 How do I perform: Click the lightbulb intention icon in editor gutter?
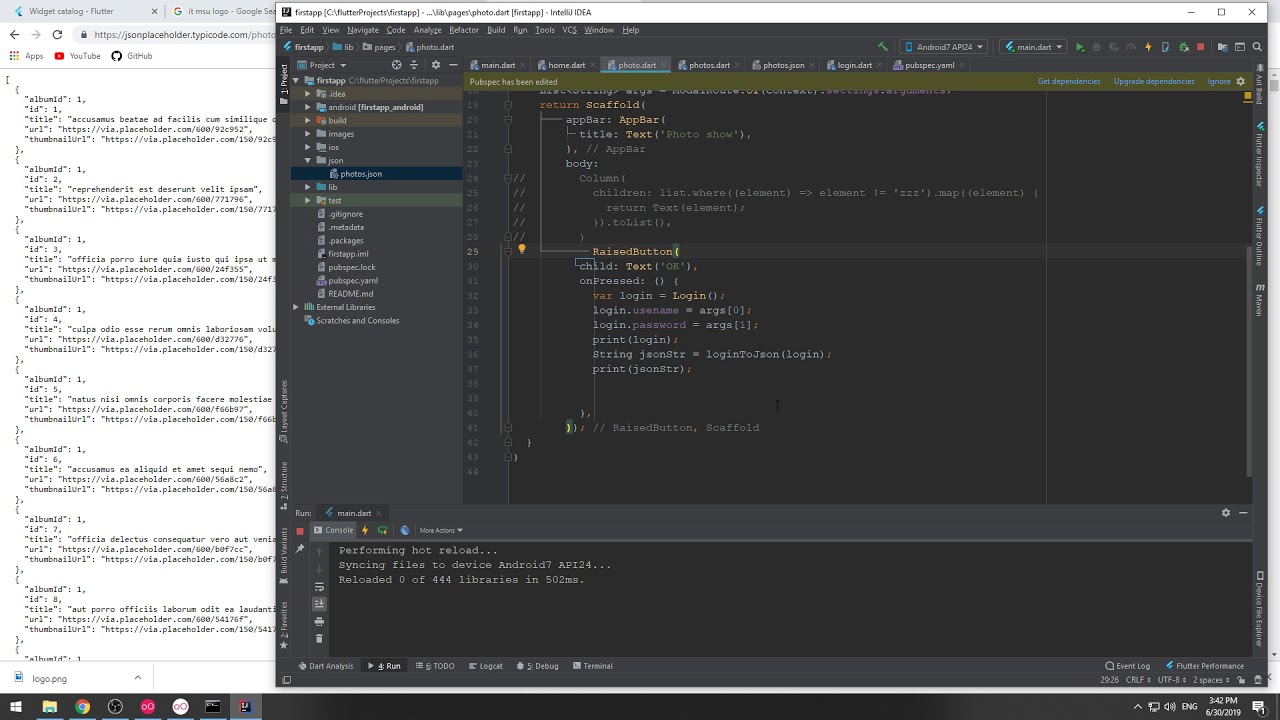521,250
